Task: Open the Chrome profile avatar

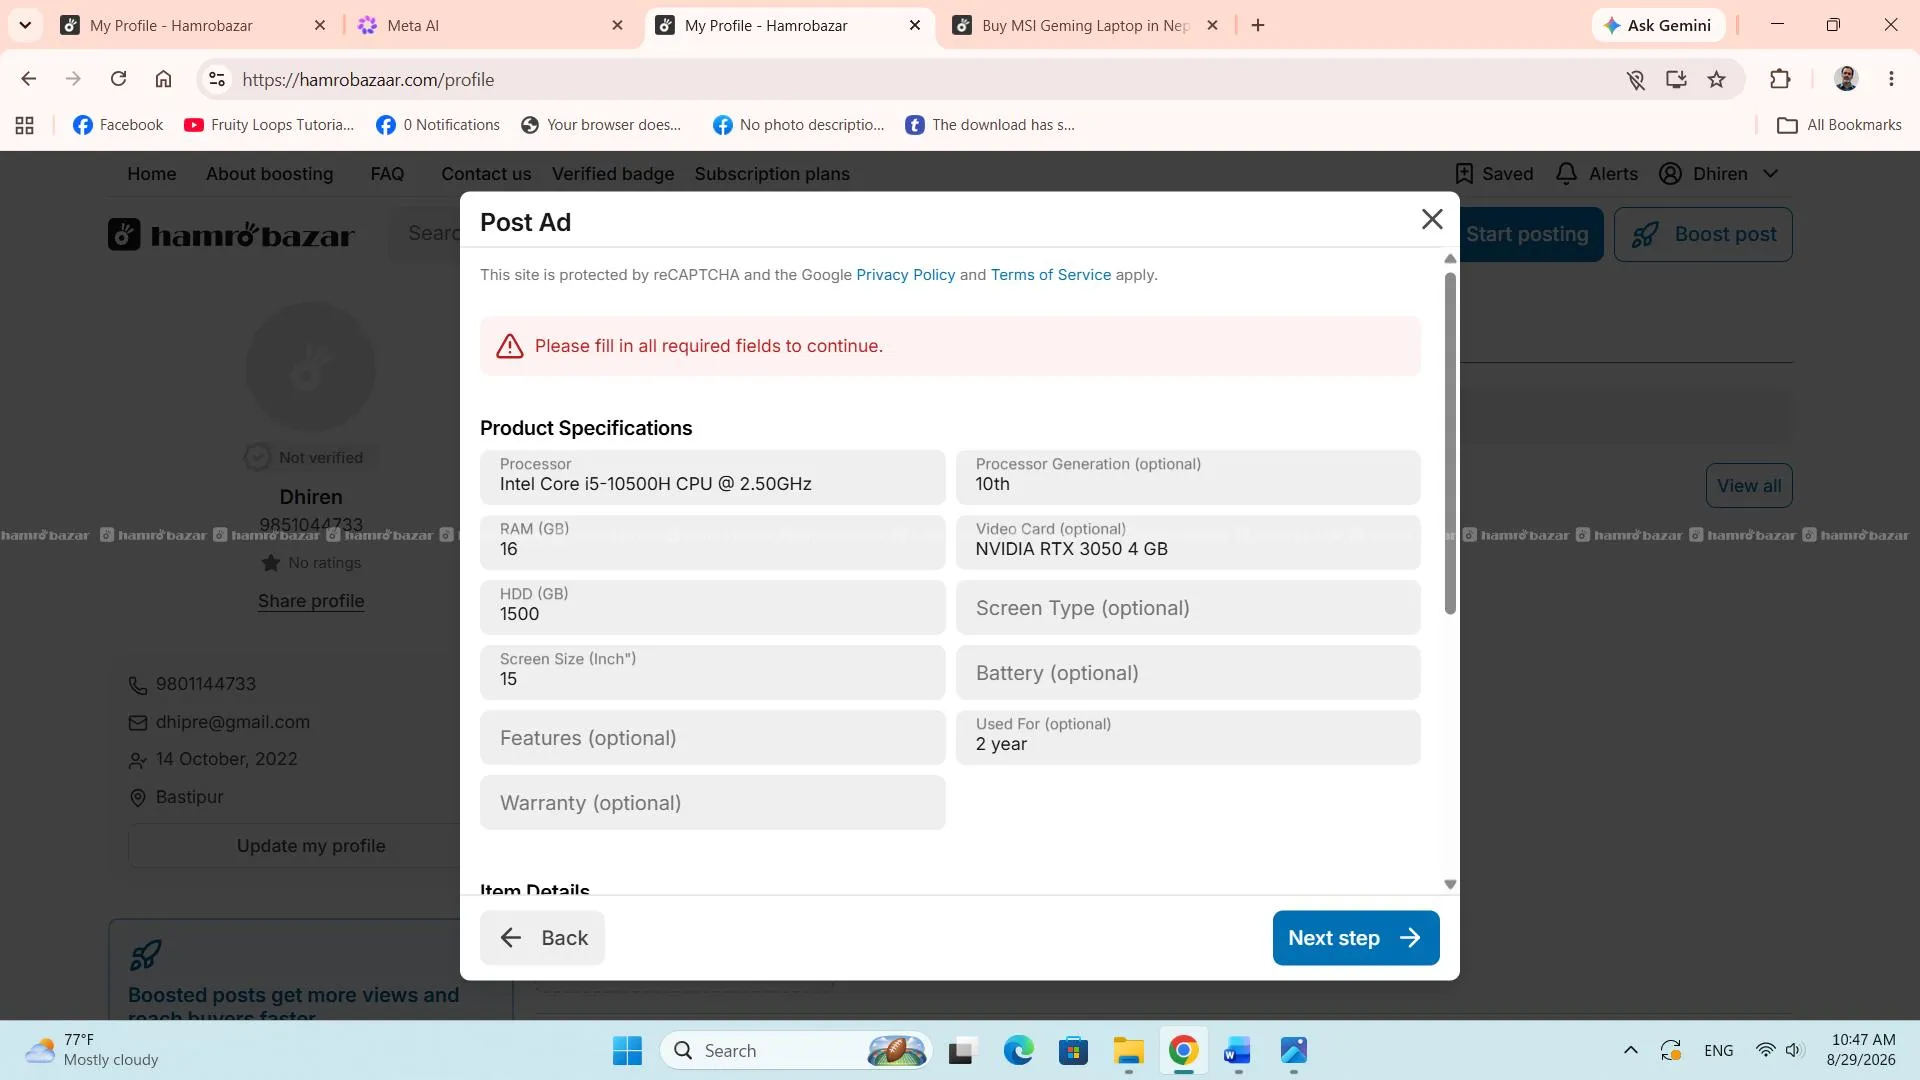Action: click(1846, 79)
